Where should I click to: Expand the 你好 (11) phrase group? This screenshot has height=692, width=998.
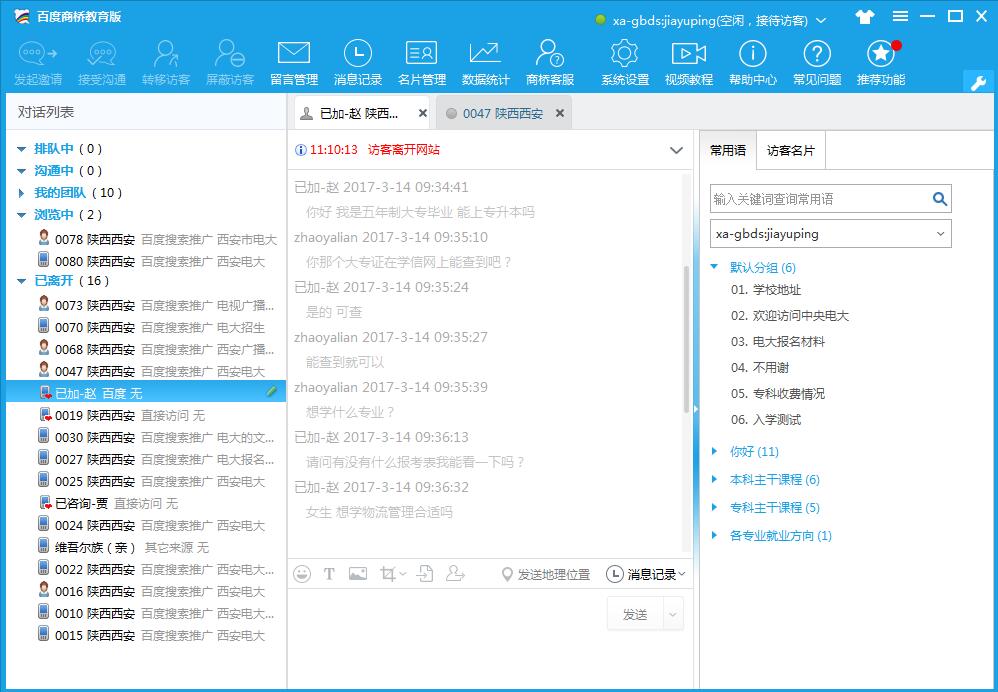(714, 452)
